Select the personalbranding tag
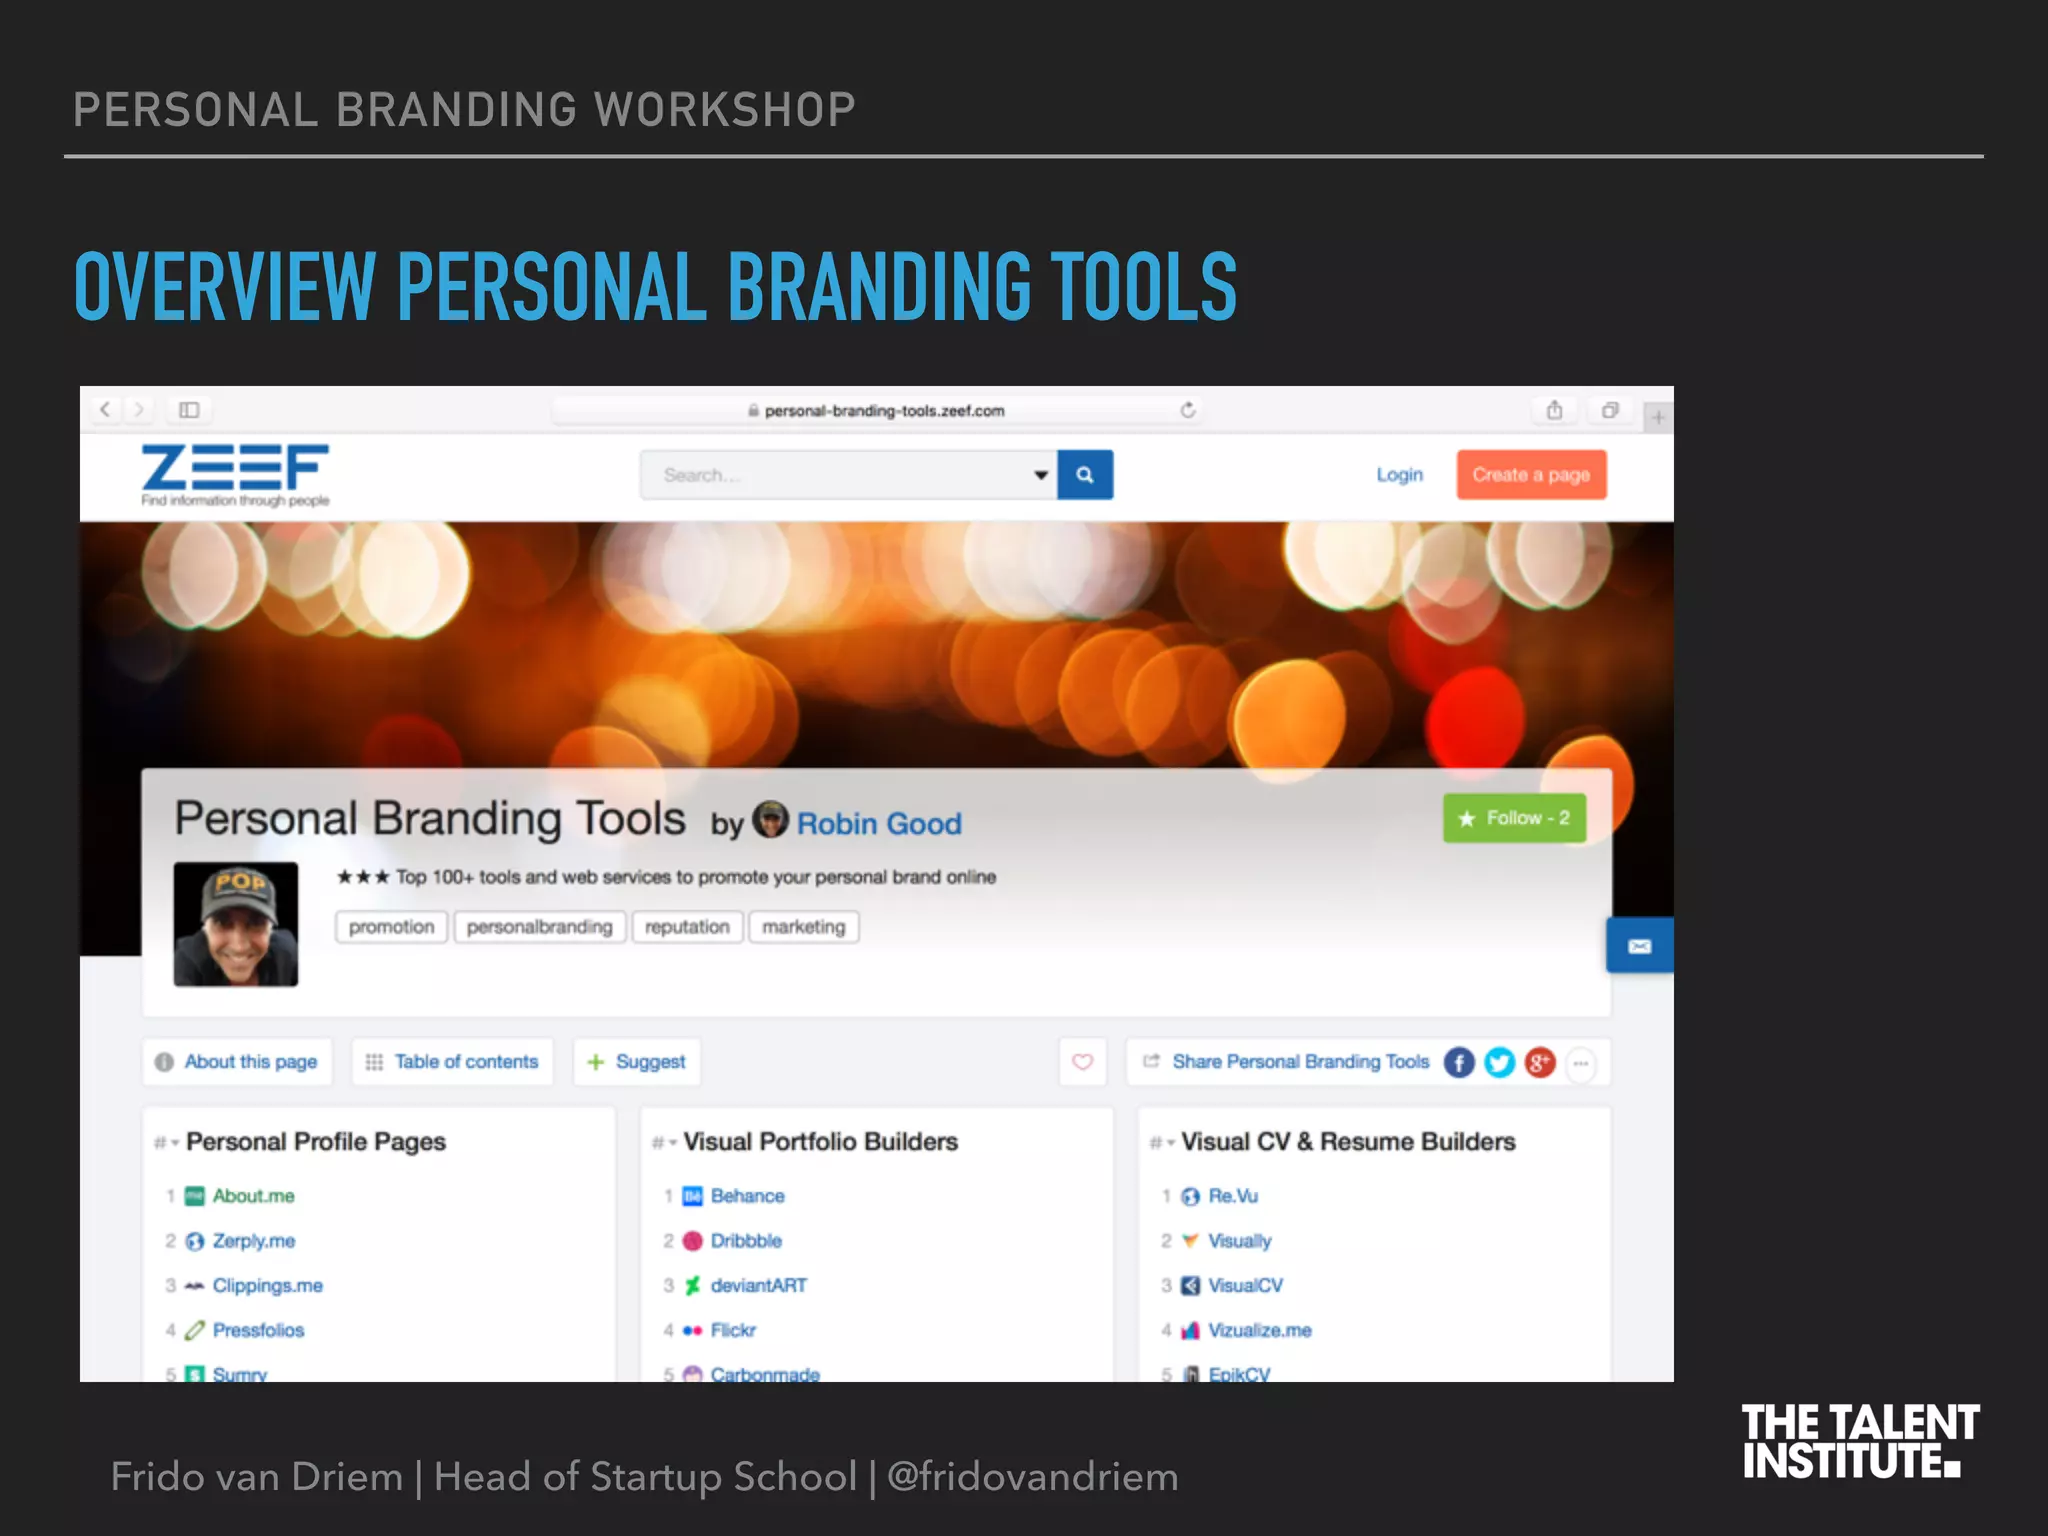Viewport: 2048px width, 1536px height. (540, 927)
